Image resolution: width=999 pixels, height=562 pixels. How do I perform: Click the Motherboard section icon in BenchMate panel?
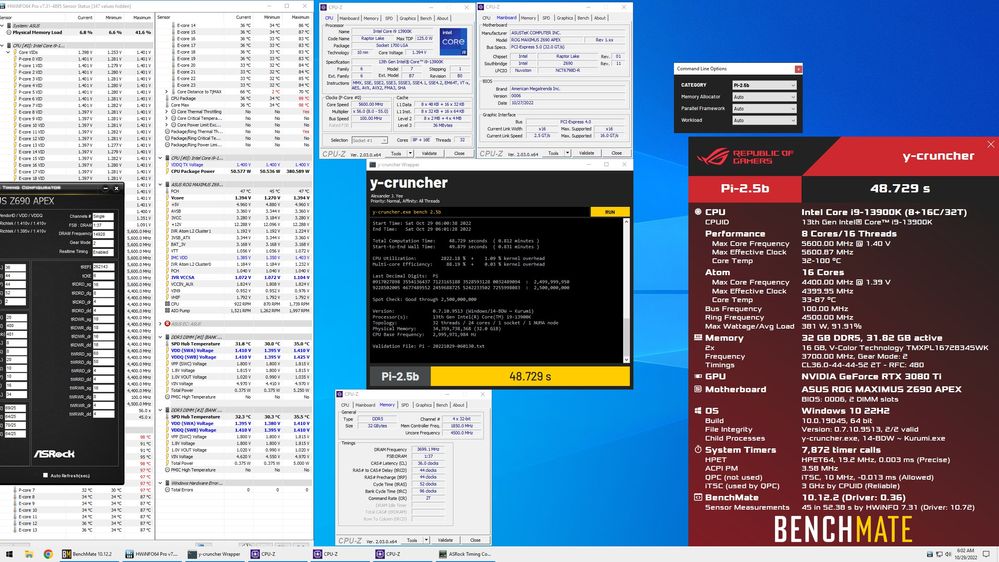pyautogui.click(x=698, y=389)
